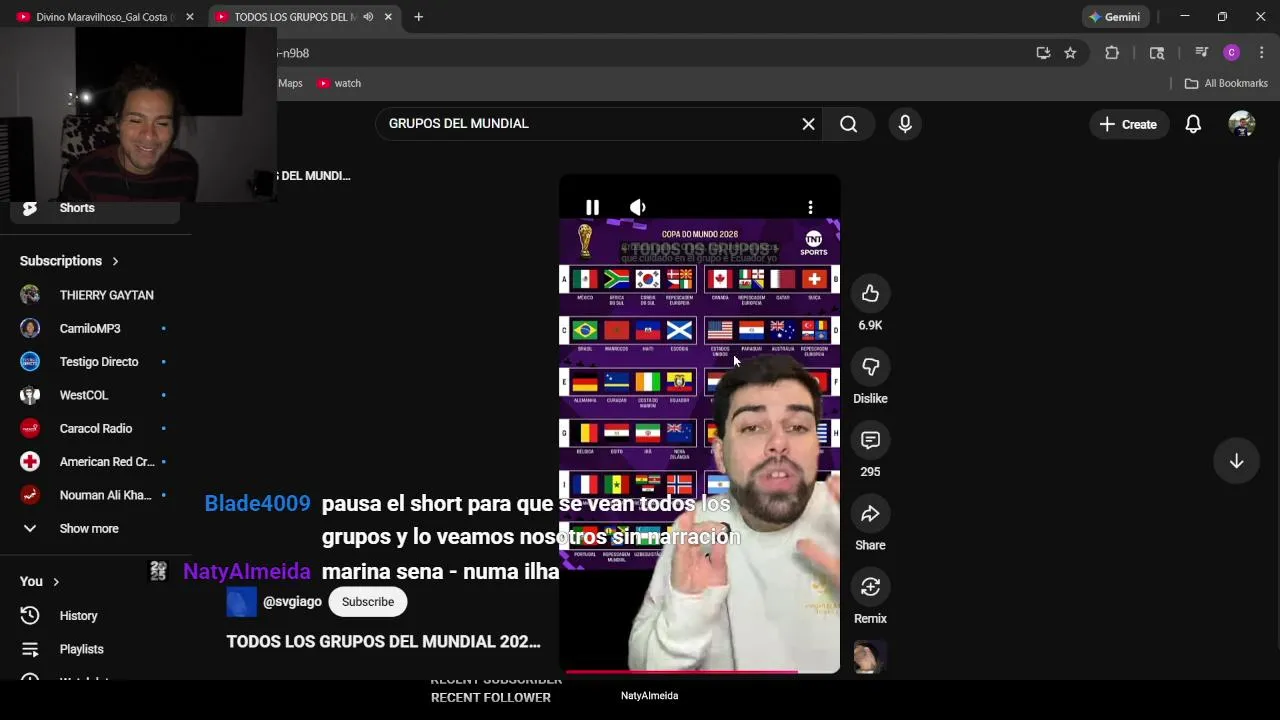Start voice search with microphone icon
1280x720 pixels.
tap(905, 124)
